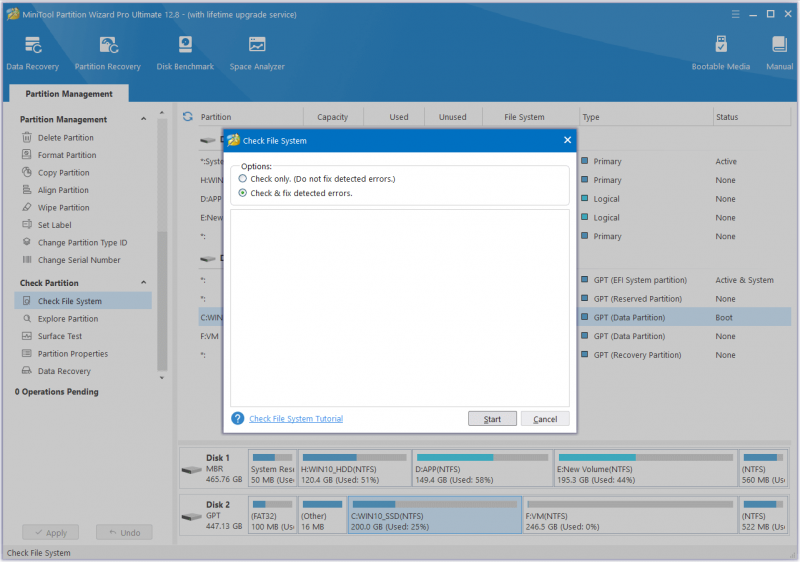Click the Start button in dialog
This screenshot has width=800, height=562.
click(492, 419)
